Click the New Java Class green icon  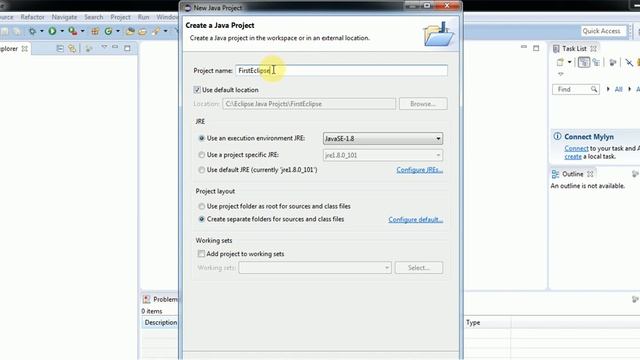tap(108, 31)
